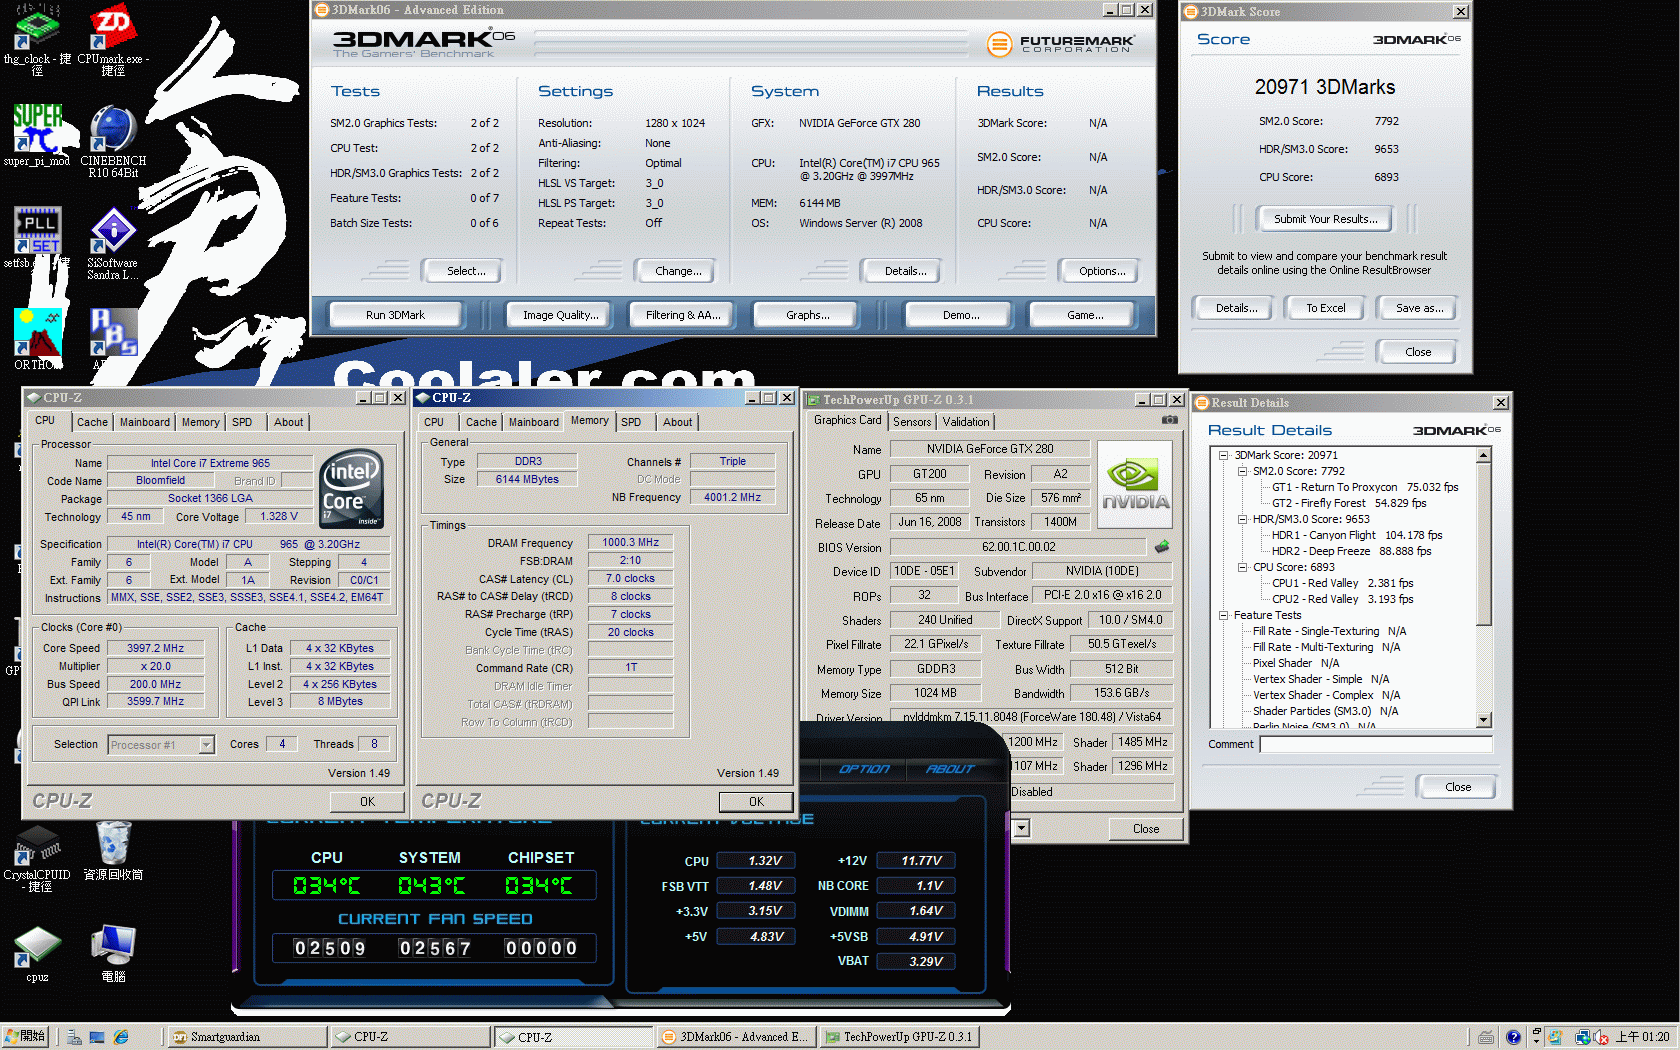The height and width of the screenshot is (1050, 1680).
Task: Click the Comment input field
Action: pyautogui.click(x=1376, y=744)
